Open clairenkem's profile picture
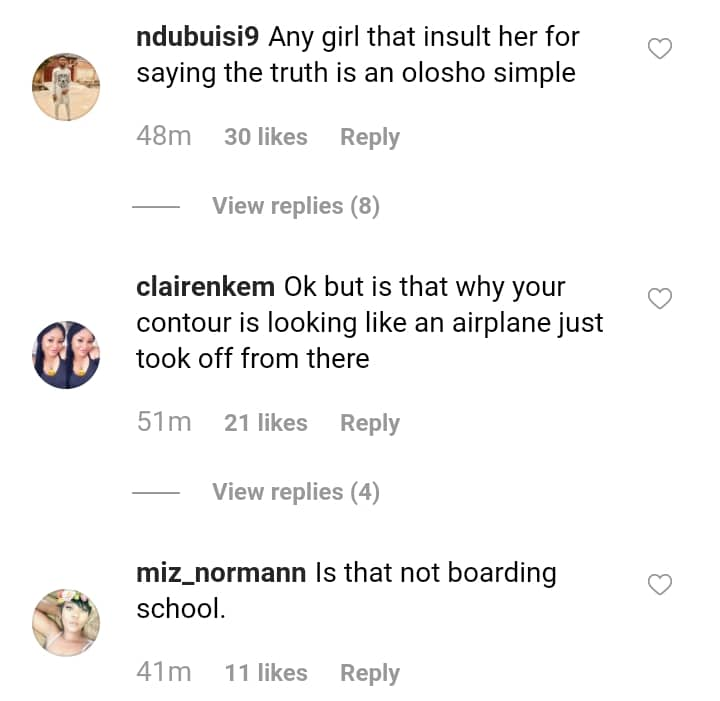The width and height of the screenshot is (720, 701). click(67, 355)
